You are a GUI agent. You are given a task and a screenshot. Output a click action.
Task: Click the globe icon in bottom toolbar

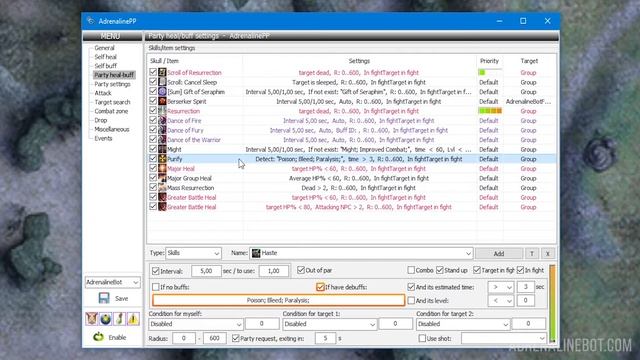(x=105, y=319)
